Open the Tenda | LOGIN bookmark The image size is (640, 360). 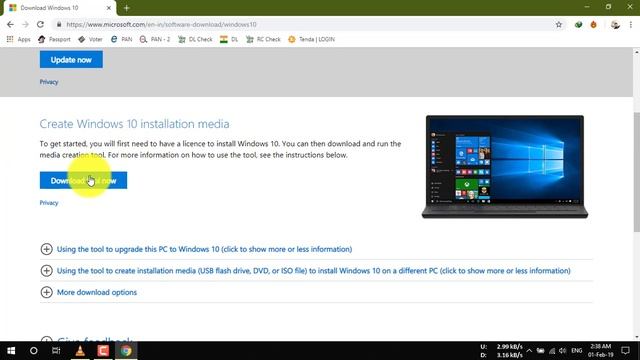tap(311, 39)
